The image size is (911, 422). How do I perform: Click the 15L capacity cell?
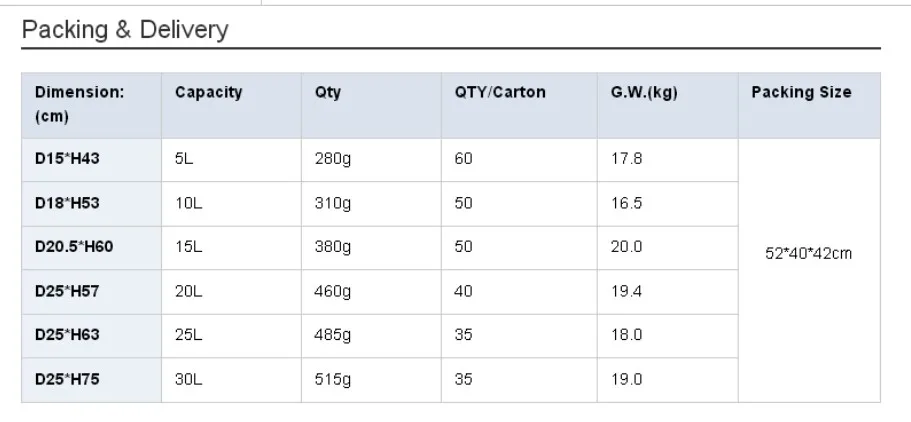click(x=188, y=247)
